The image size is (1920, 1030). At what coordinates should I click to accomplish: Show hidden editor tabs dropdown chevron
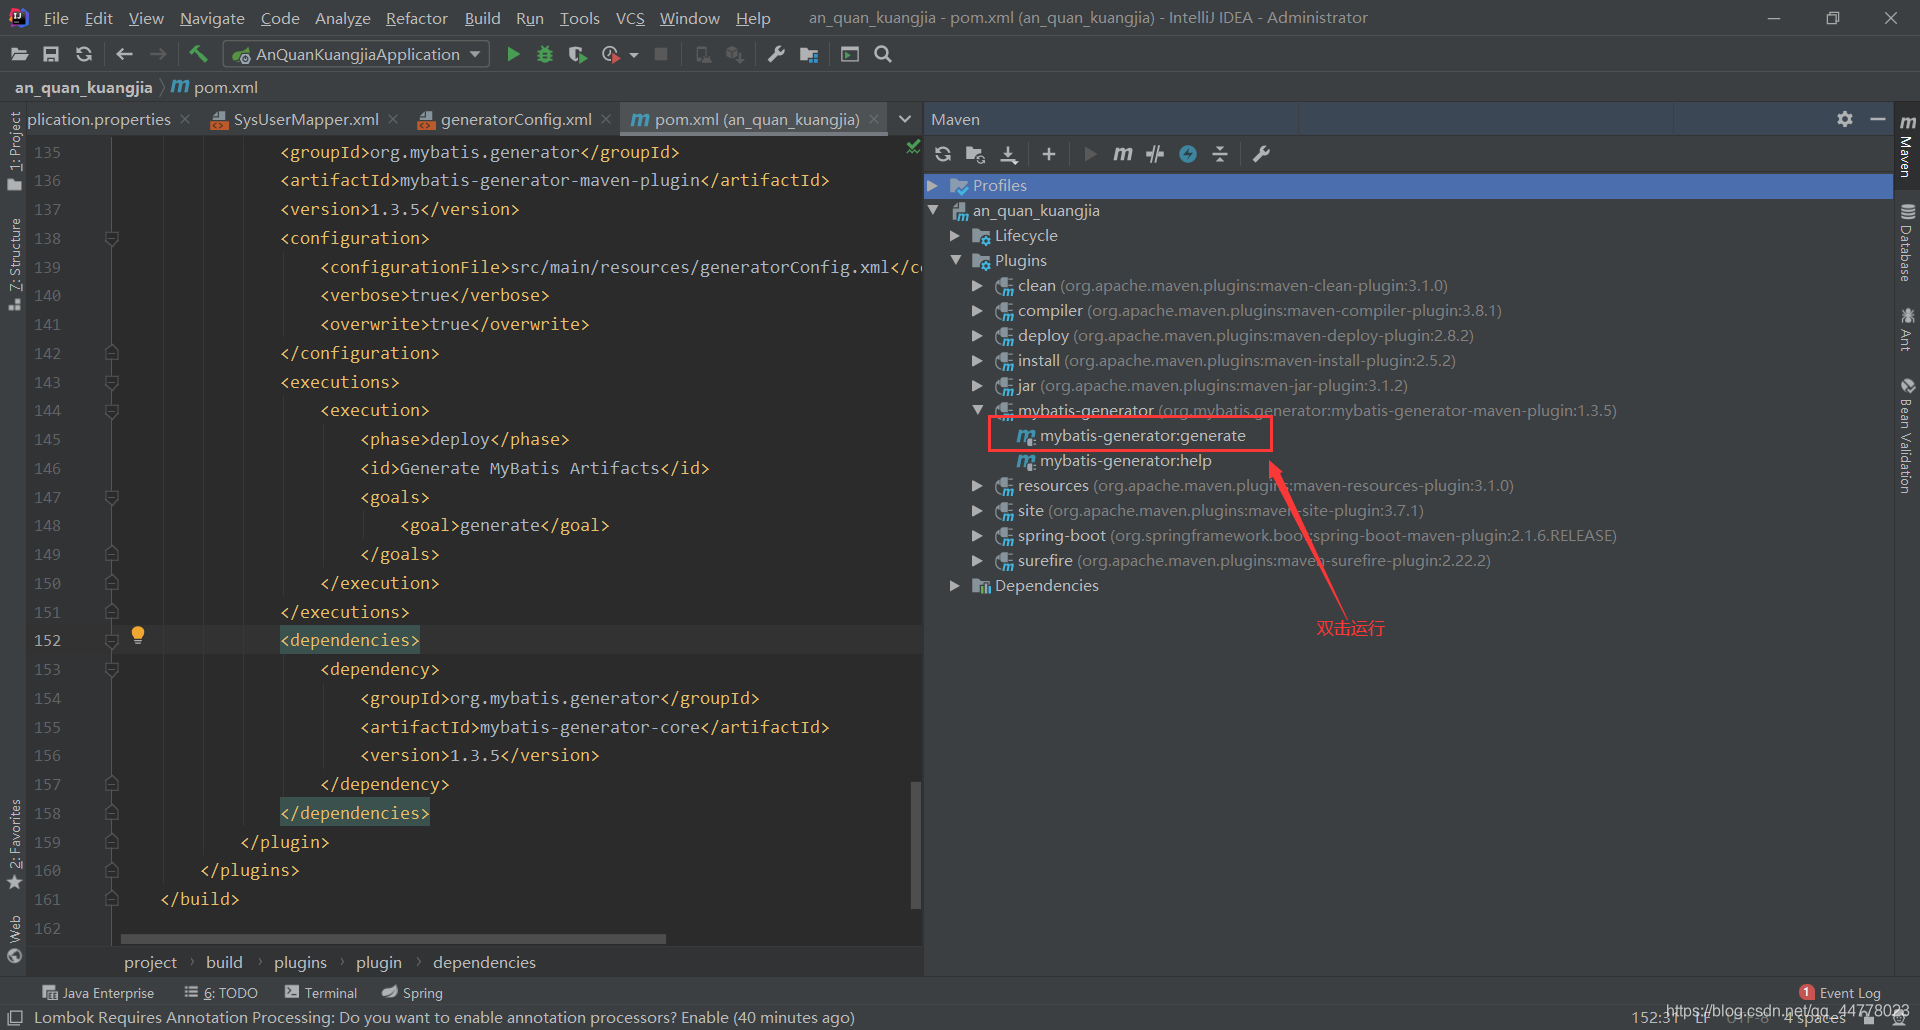pyautogui.click(x=905, y=119)
